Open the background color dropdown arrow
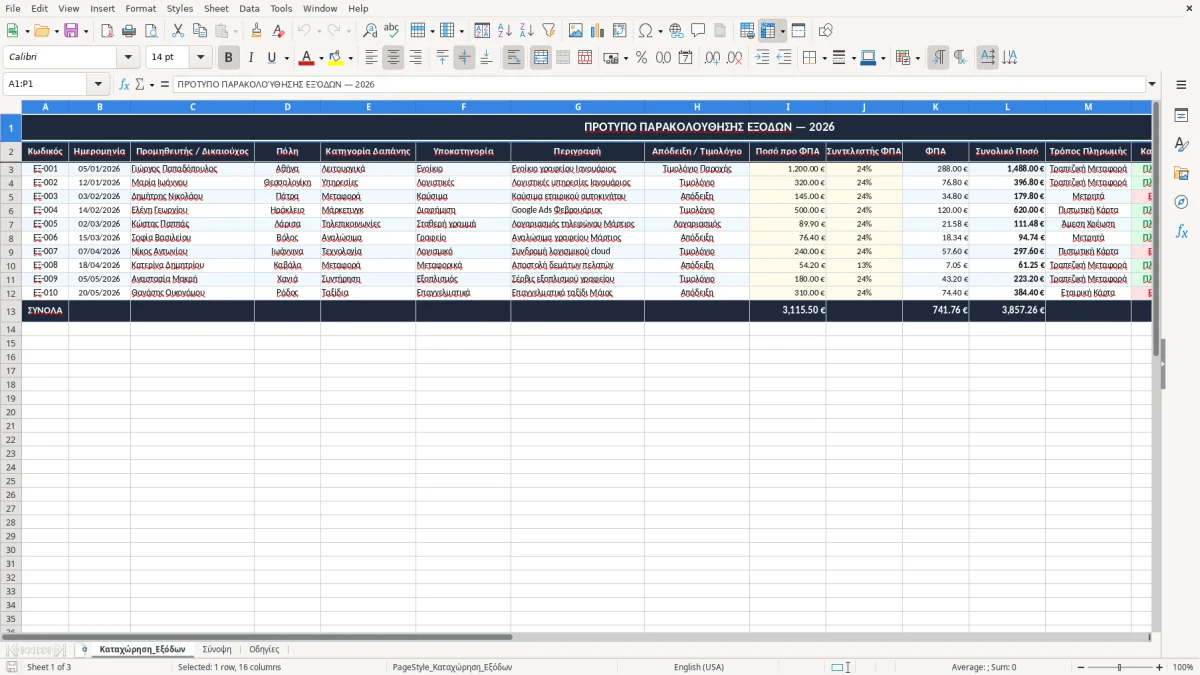This screenshot has height=675, width=1200. [x=350, y=58]
